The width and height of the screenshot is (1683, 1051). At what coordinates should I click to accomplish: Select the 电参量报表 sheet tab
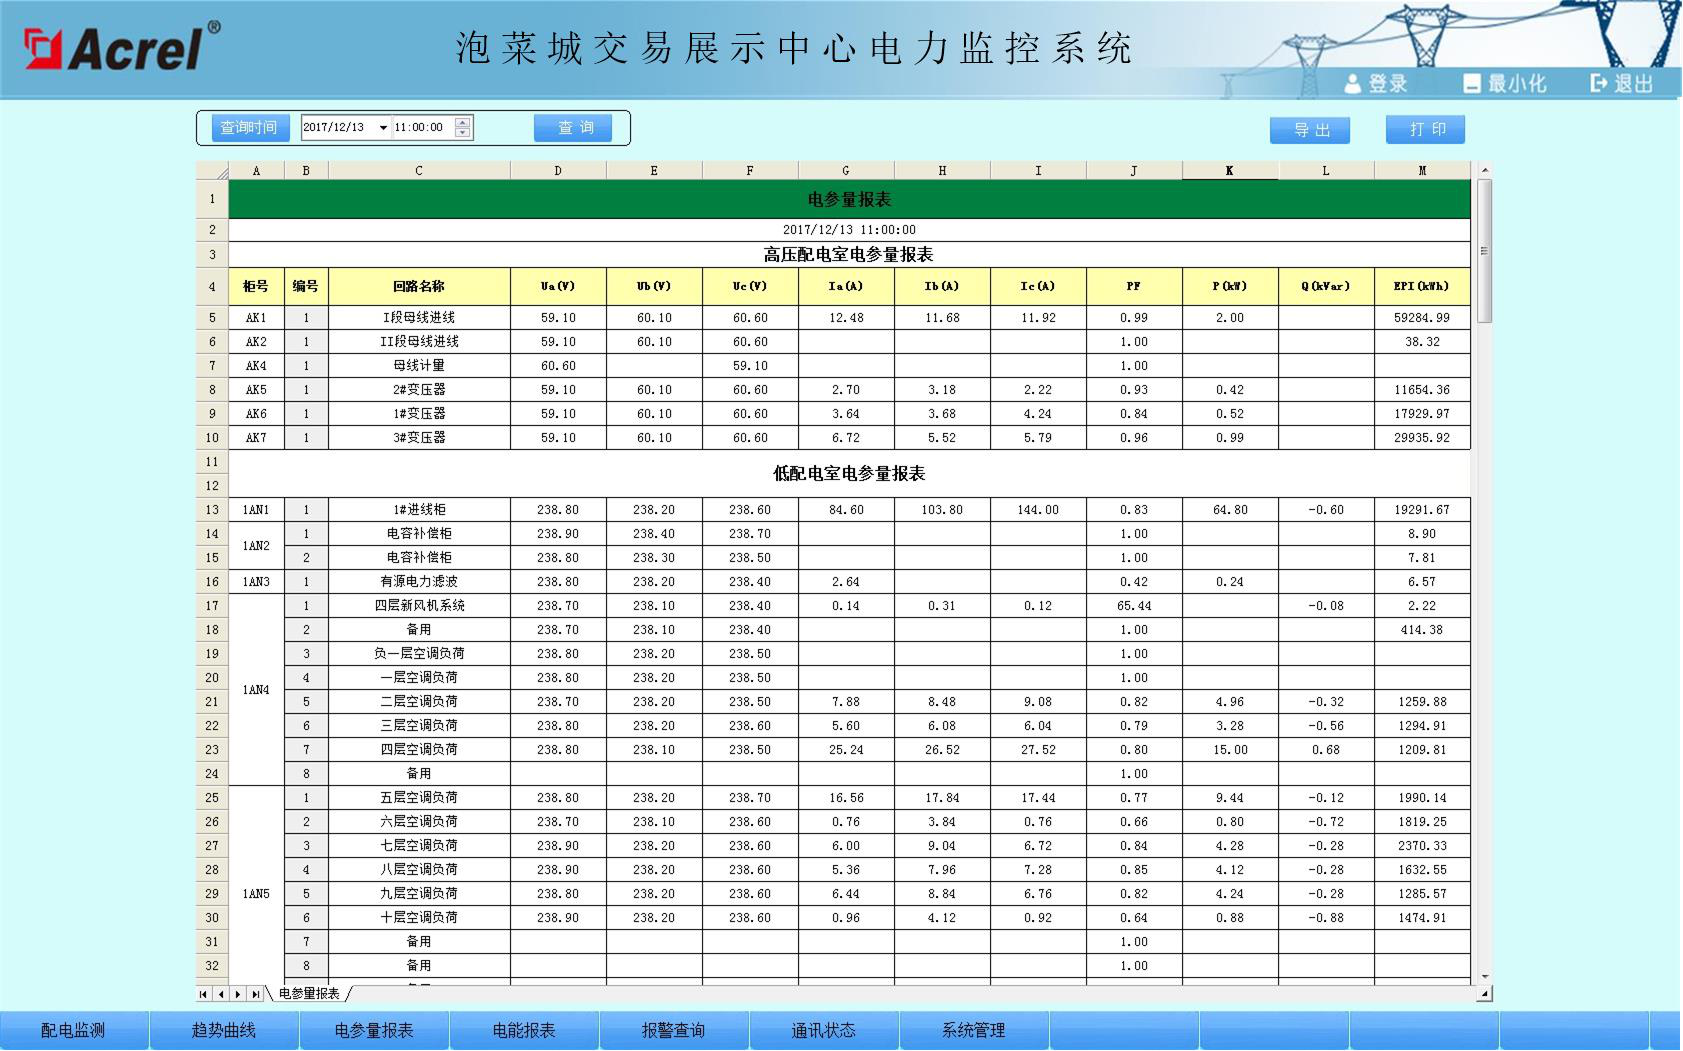(309, 994)
